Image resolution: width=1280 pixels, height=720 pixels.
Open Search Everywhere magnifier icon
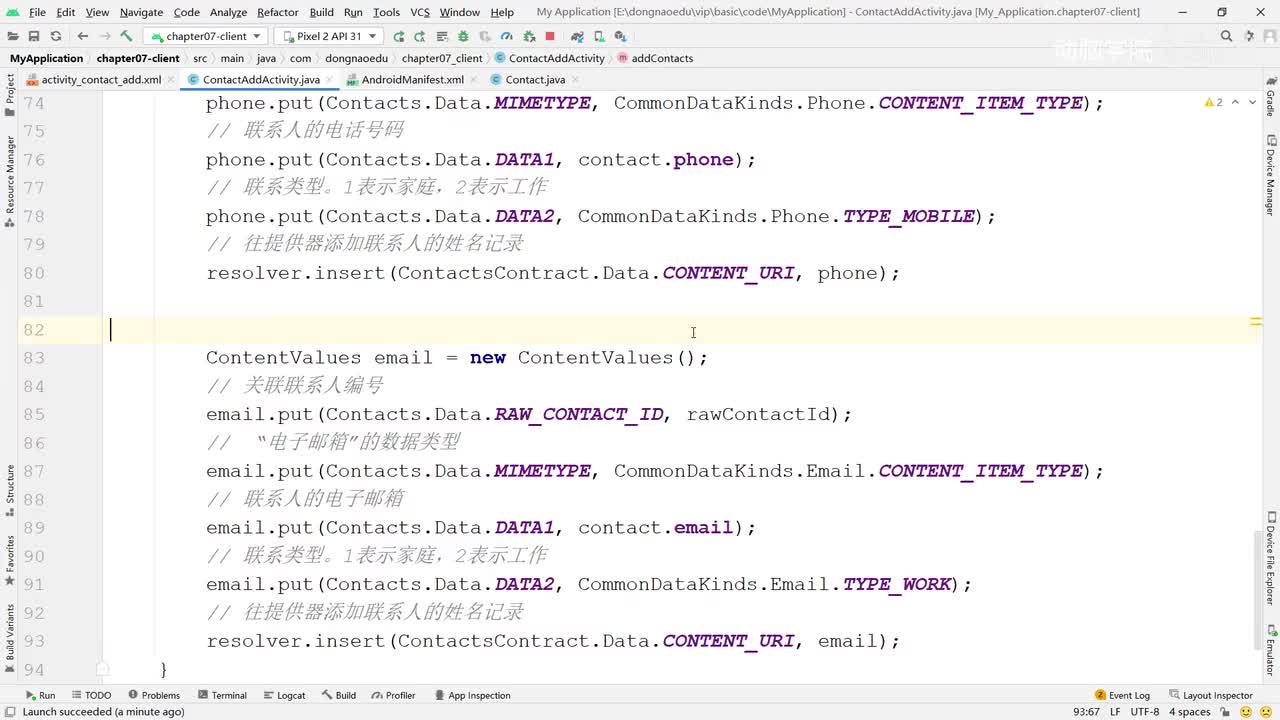point(1226,36)
